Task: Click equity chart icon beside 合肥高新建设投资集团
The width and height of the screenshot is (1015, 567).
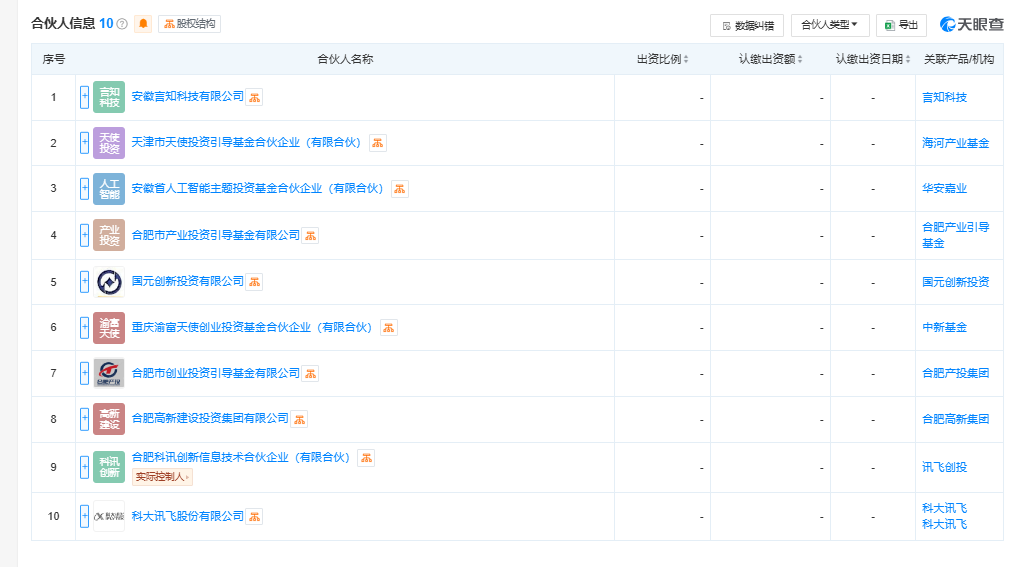Action: pos(299,419)
